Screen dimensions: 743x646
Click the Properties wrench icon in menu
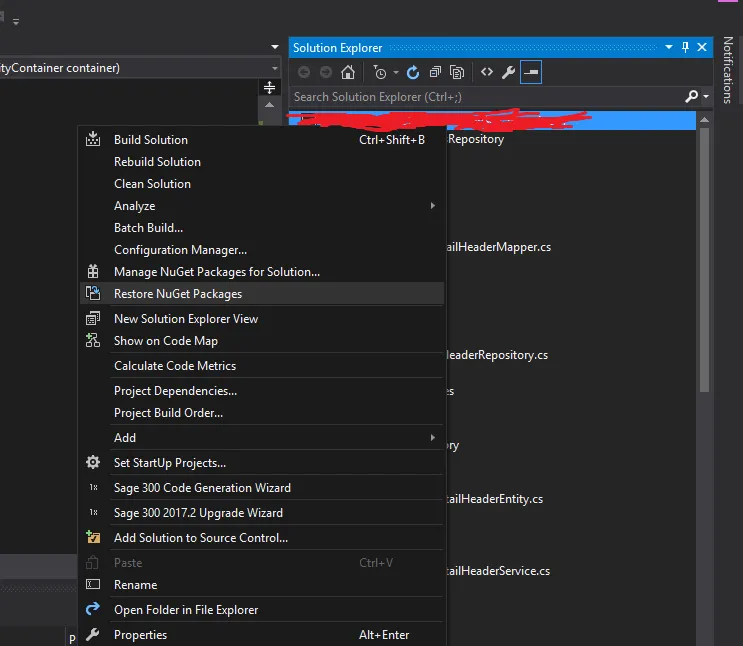[93, 634]
